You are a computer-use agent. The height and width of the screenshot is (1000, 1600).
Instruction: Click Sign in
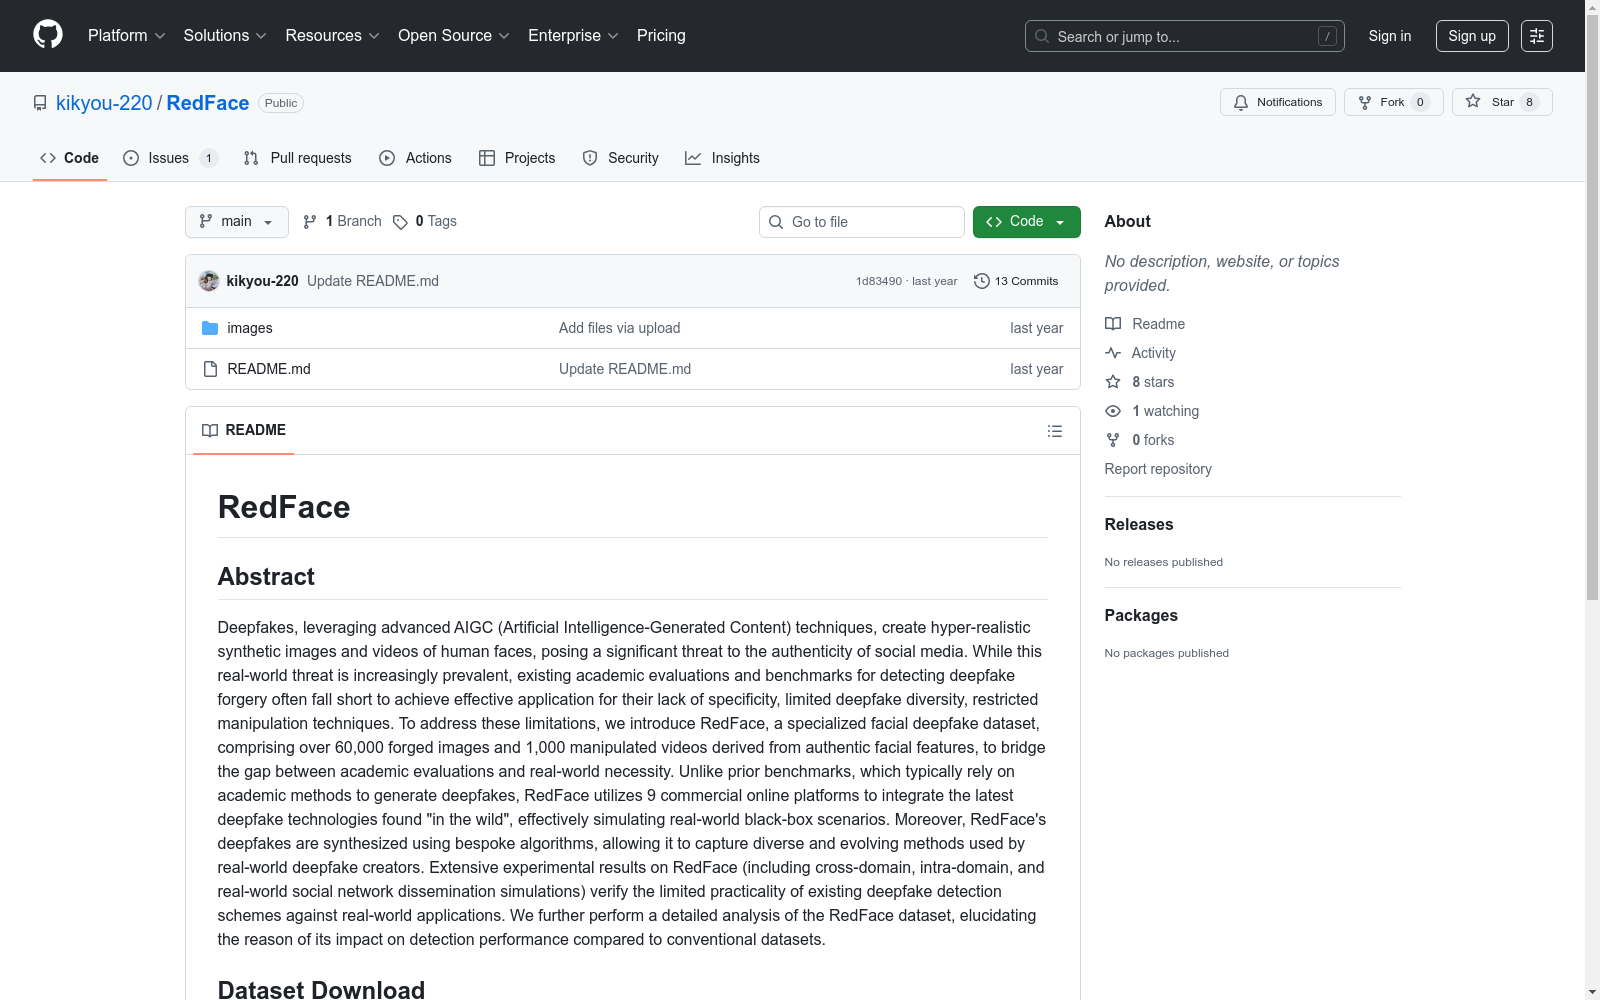point(1390,36)
